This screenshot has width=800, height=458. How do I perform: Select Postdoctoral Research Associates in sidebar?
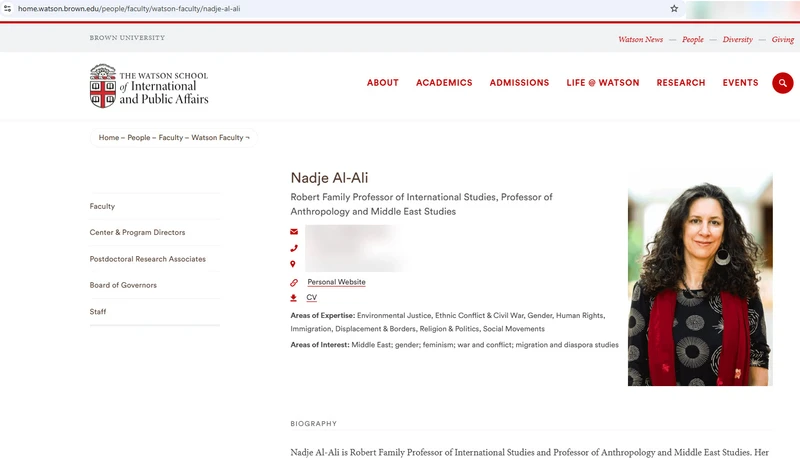147,259
